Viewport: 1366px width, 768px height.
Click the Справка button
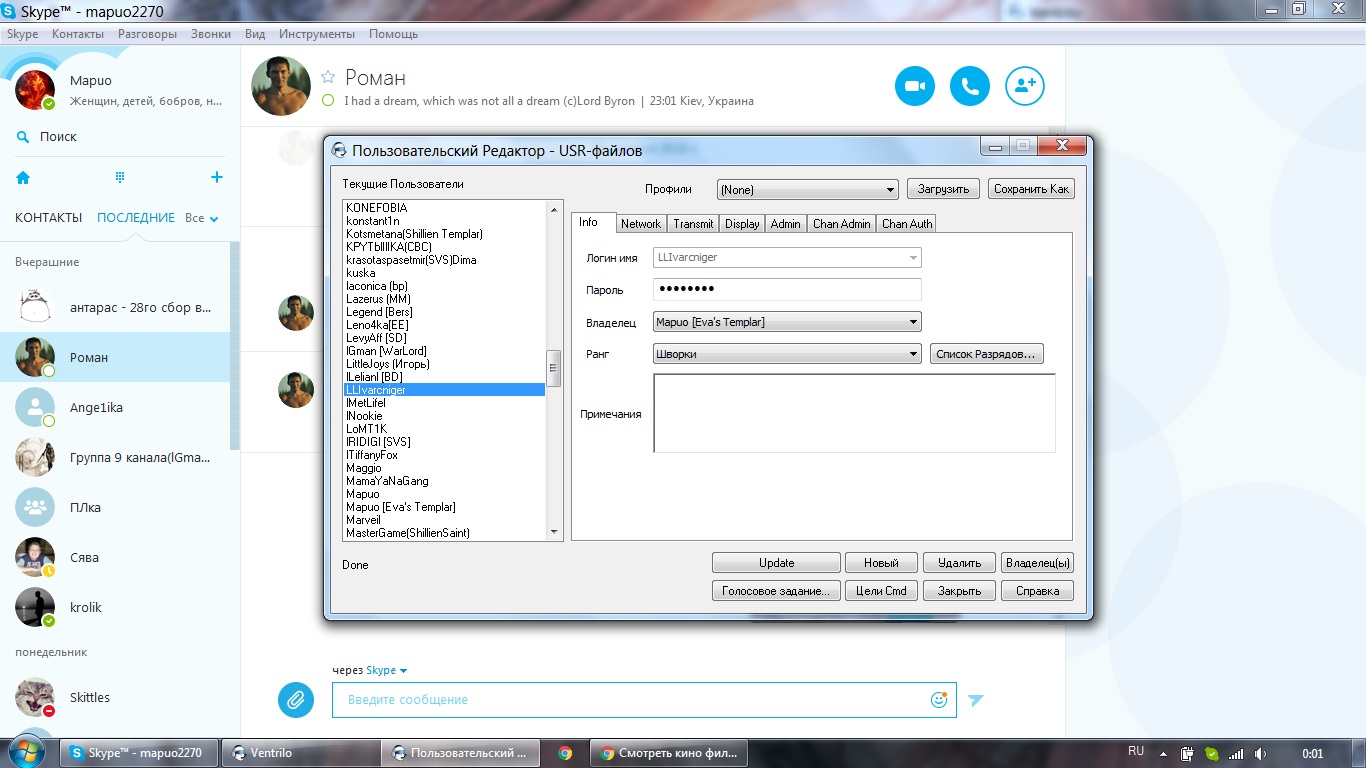point(1037,591)
